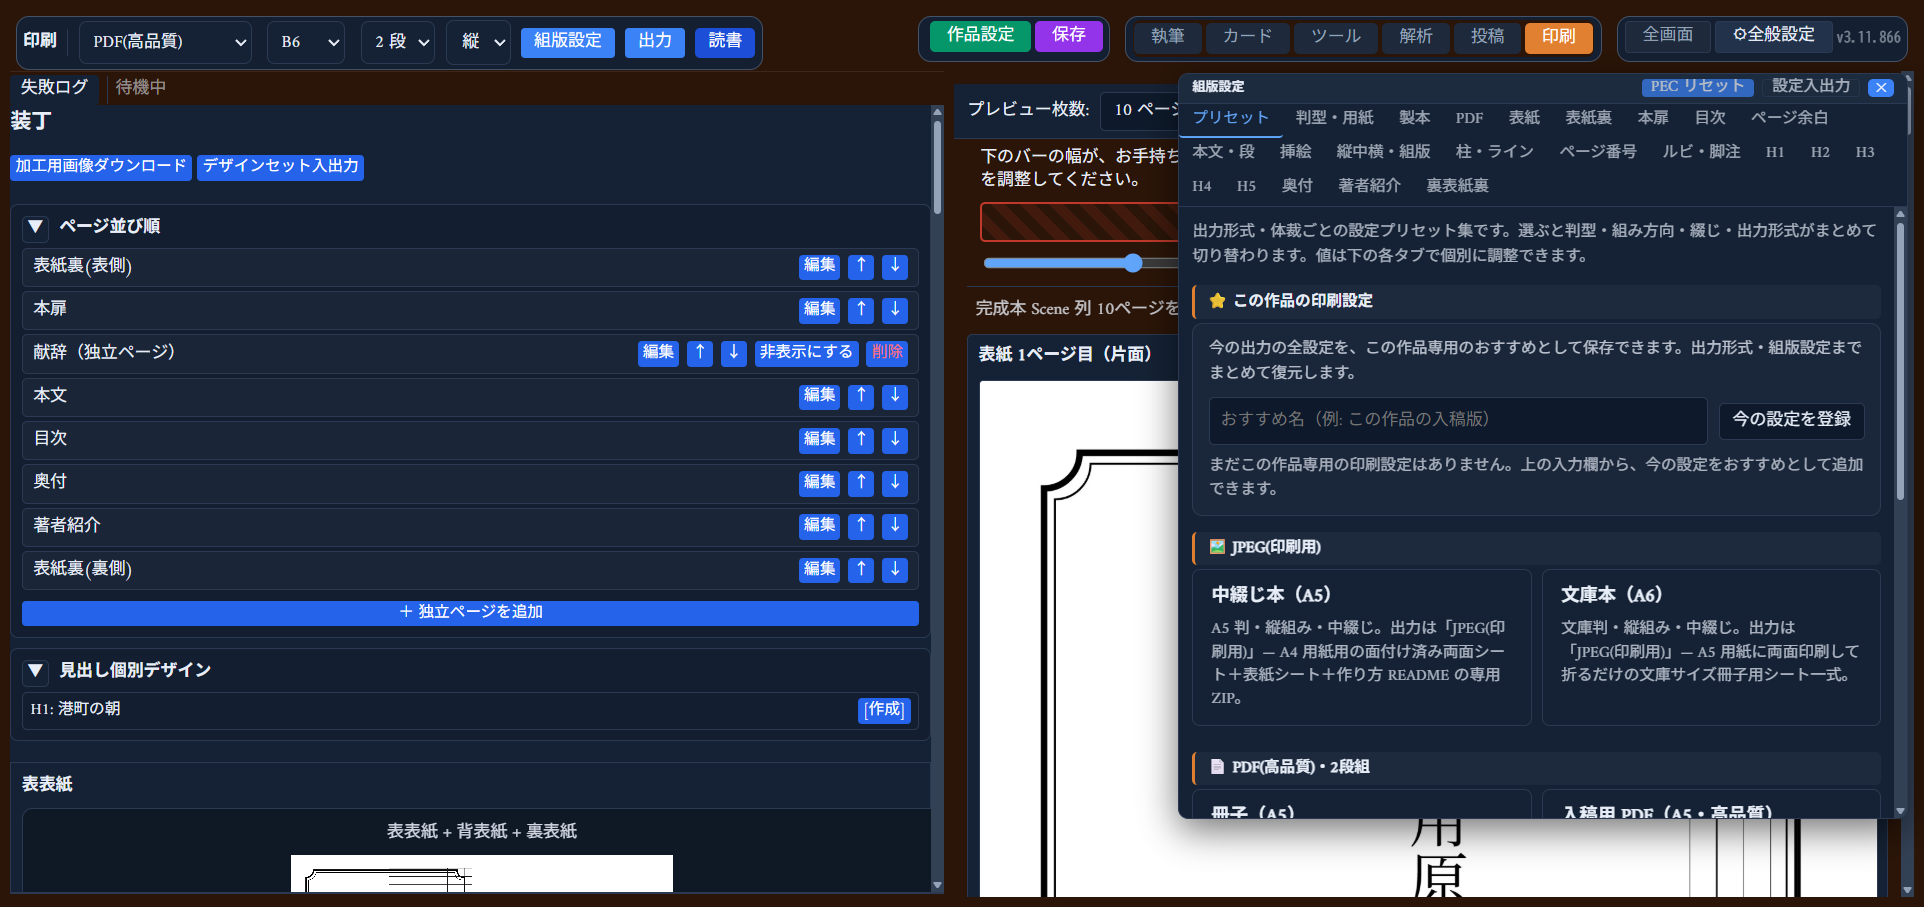Open the 解析 section
This screenshot has height=907, width=1924.
click(1416, 37)
